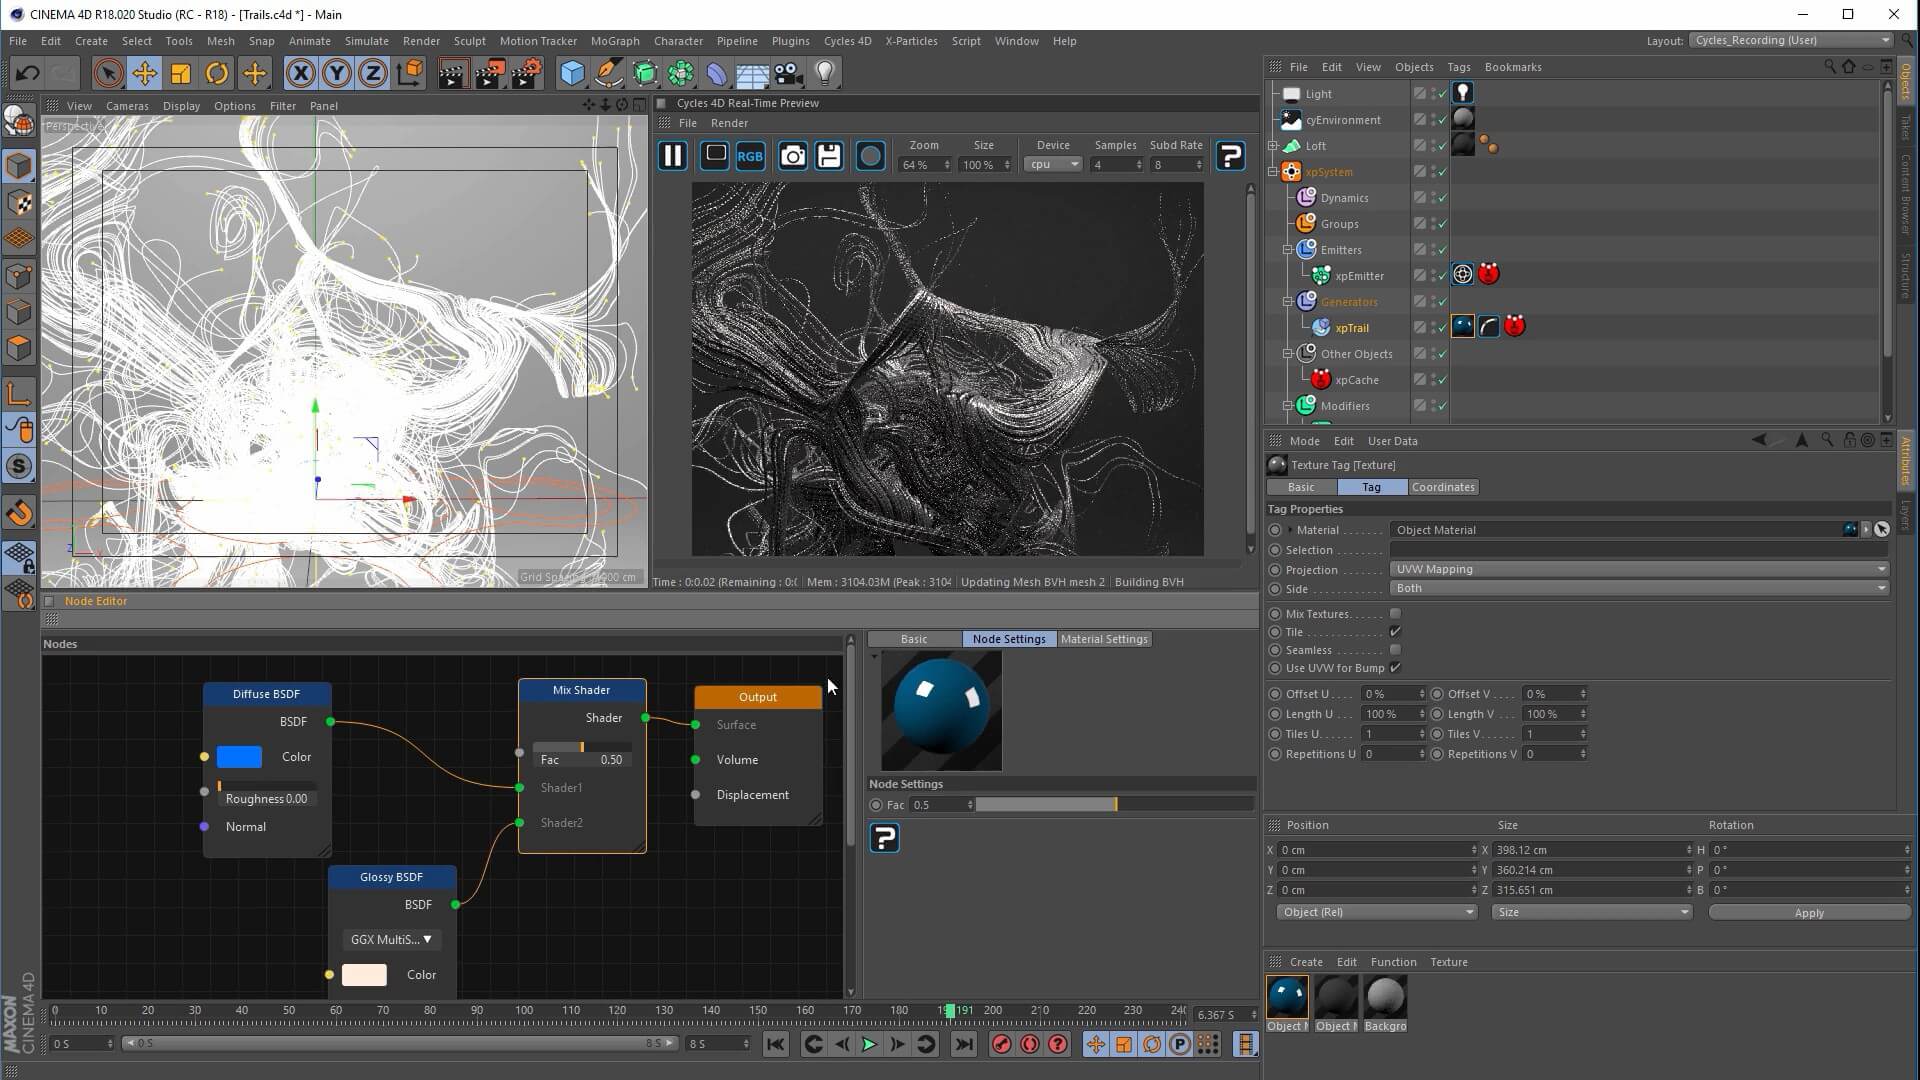Open the Device cpu dropdown
The image size is (1920, 1080).
[x=1053, y=165]
